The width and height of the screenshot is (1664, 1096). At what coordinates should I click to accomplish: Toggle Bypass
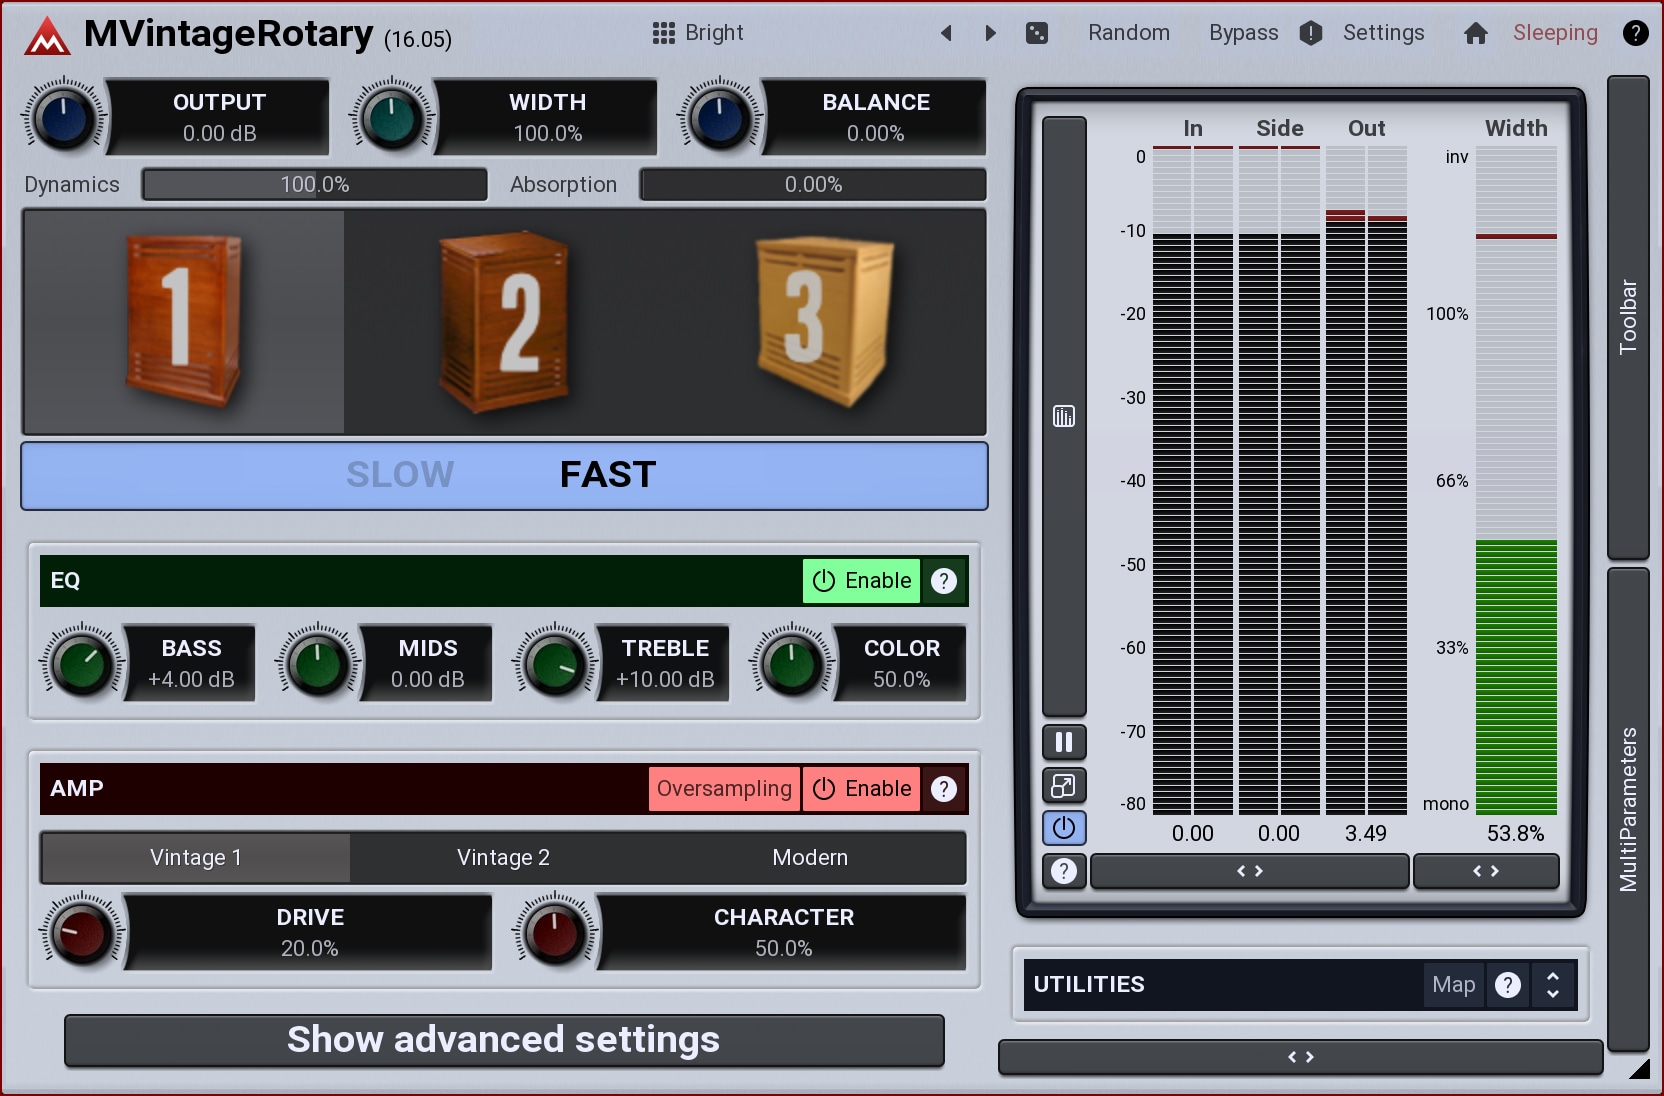coord(1243,33)
